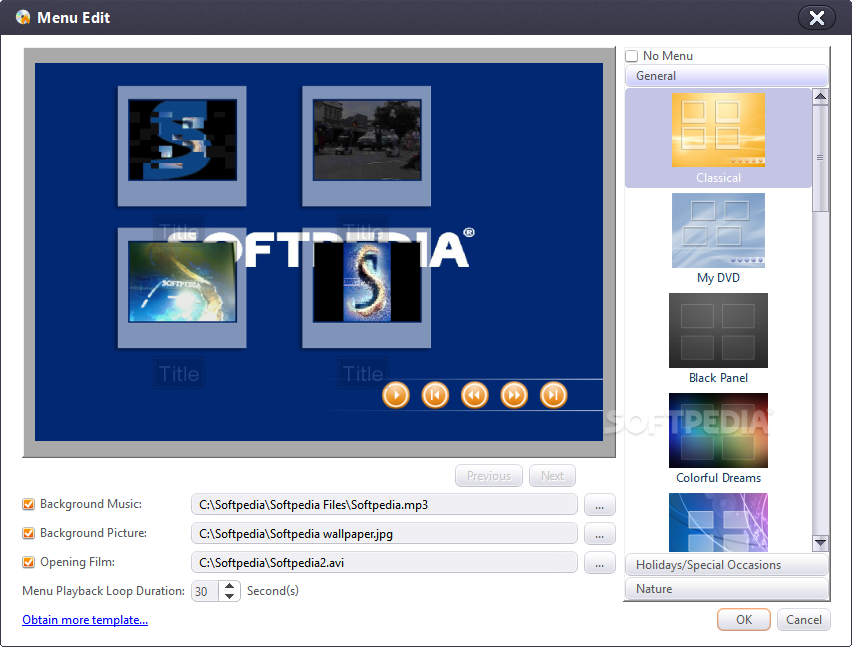Browse for a Background Picture file
Image resolution: width=852 pixels, height=647 pixels.
tap(599, 533)
